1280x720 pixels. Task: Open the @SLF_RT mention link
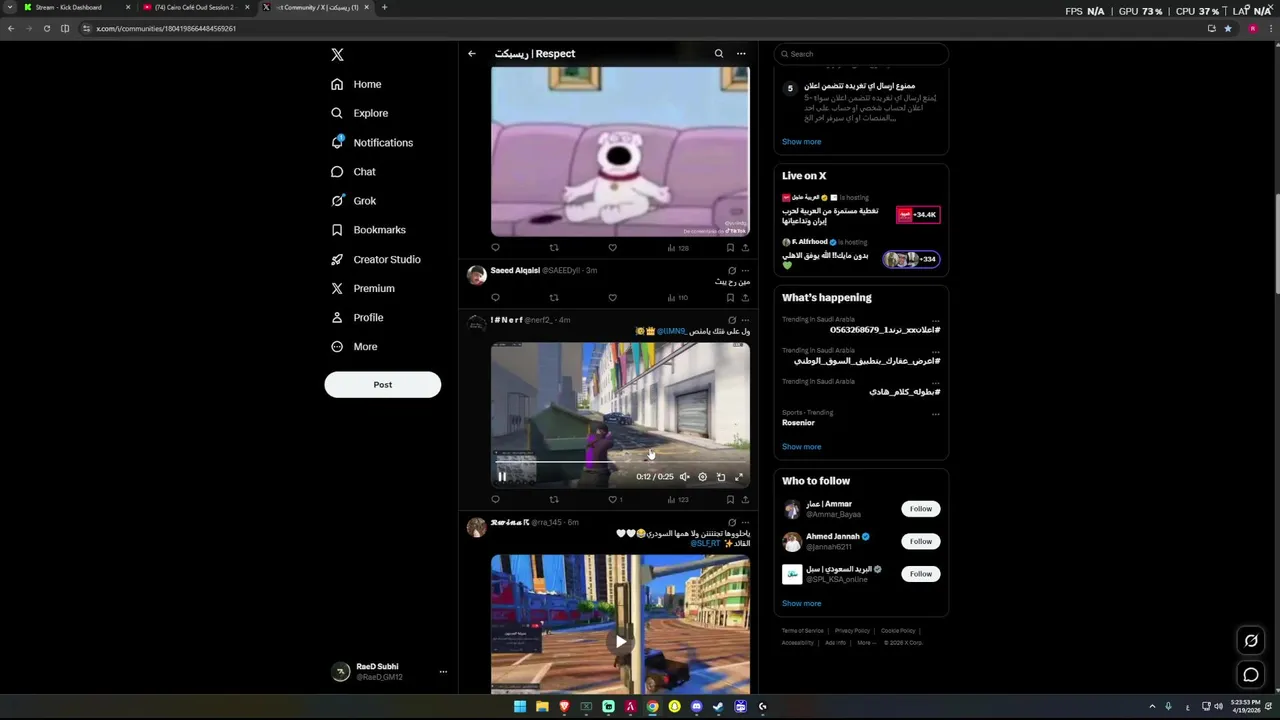coord(705,543)
